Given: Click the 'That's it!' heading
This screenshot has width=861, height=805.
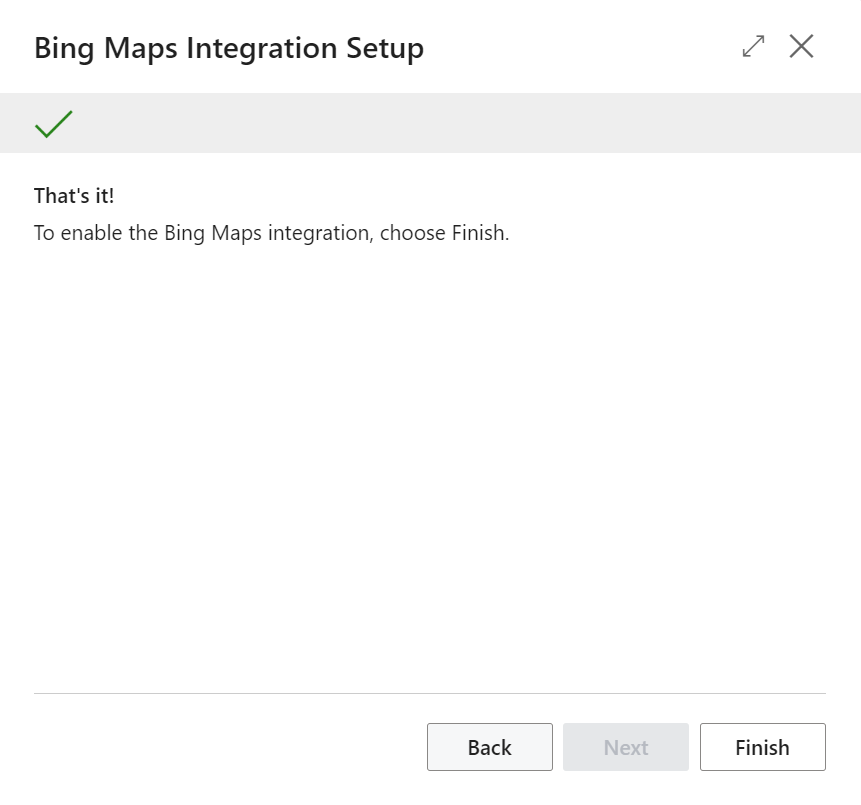Looking at the screenshot, I should pos(74,196).
